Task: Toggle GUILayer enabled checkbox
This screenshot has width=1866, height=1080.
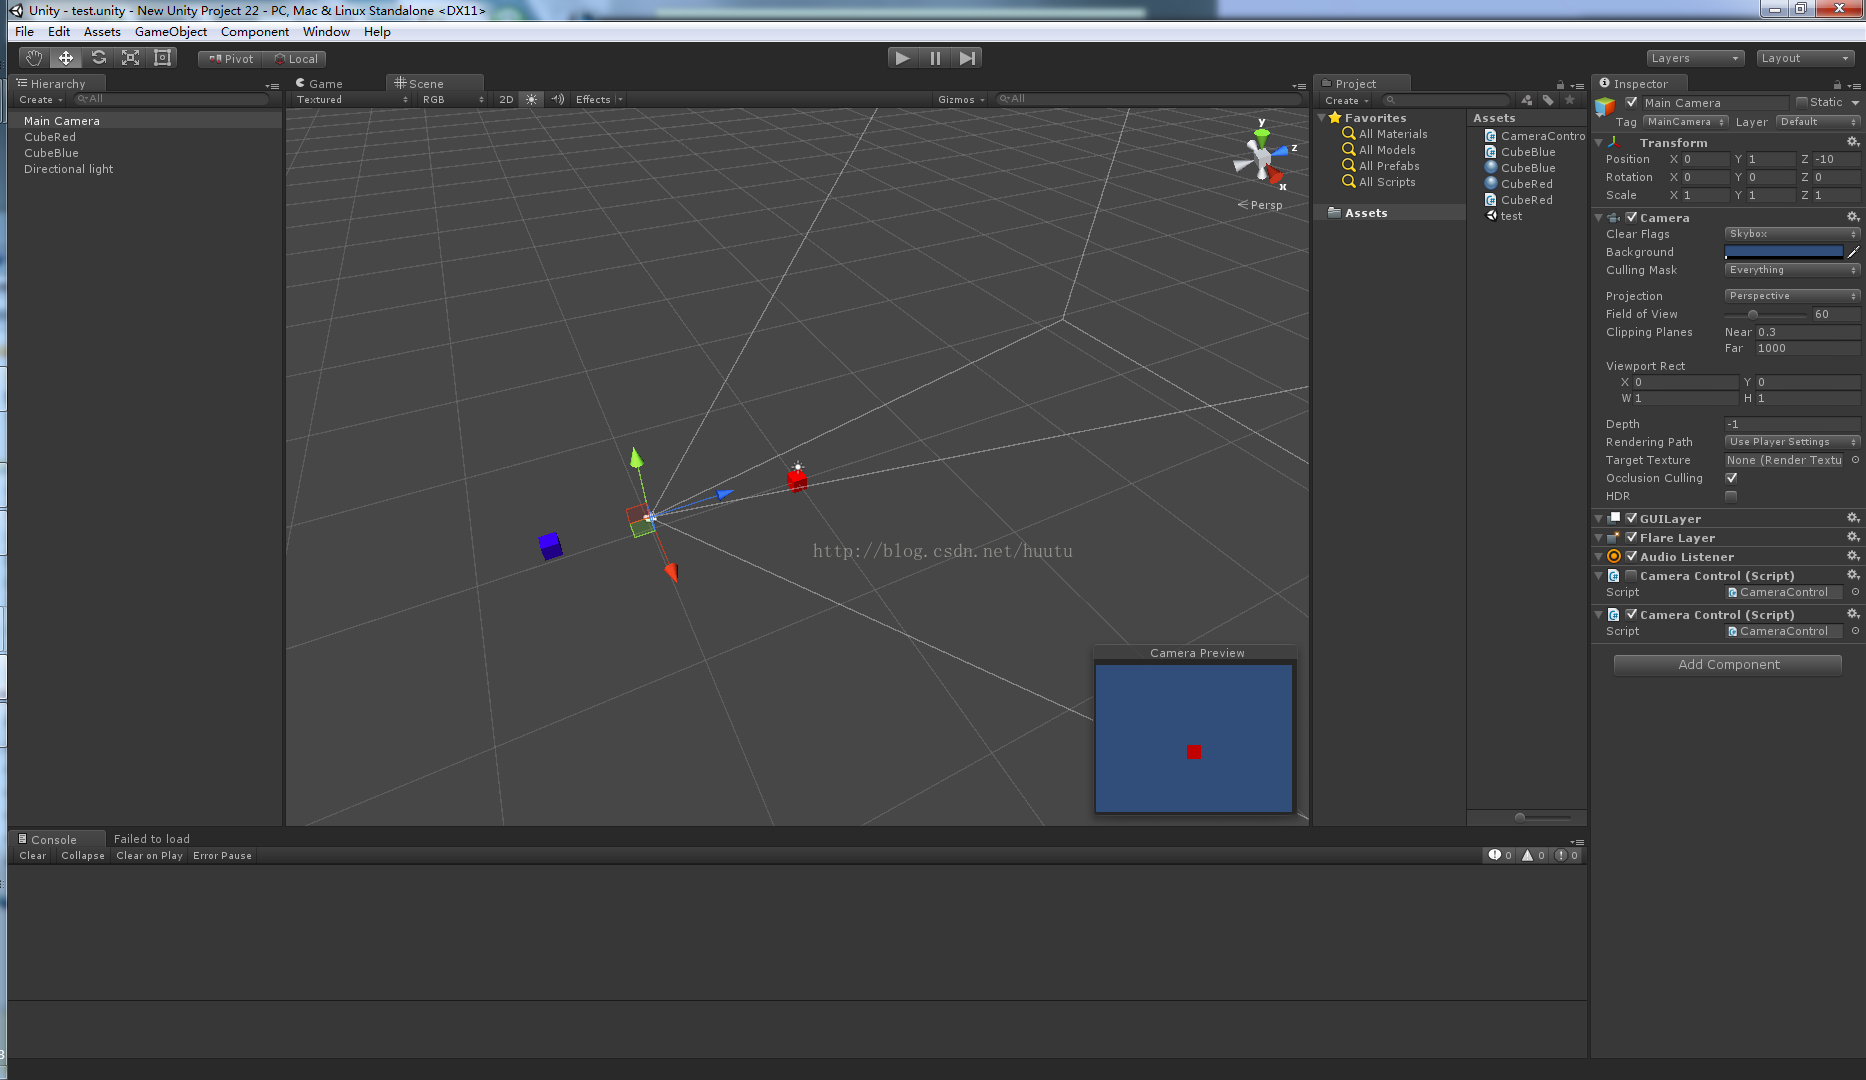Action: coord(1631,518)
